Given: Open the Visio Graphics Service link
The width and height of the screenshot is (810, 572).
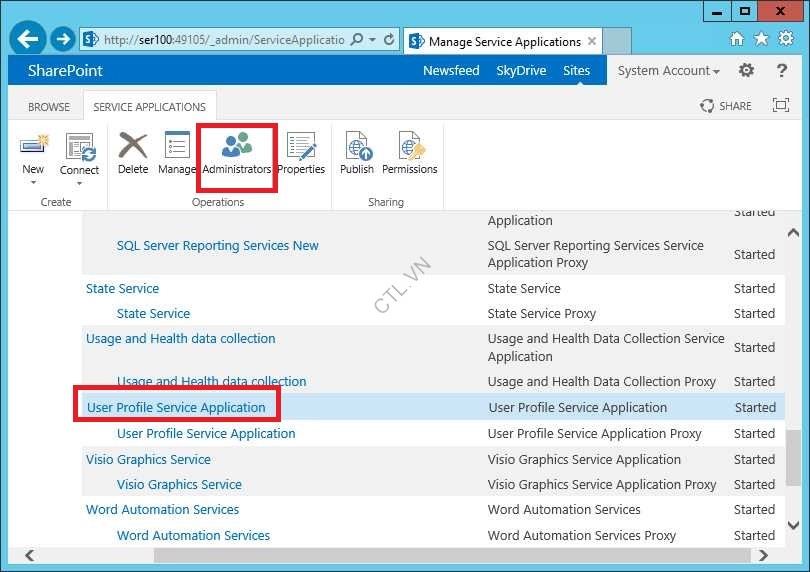Looking at the screenshot, I should click(148, 460).
